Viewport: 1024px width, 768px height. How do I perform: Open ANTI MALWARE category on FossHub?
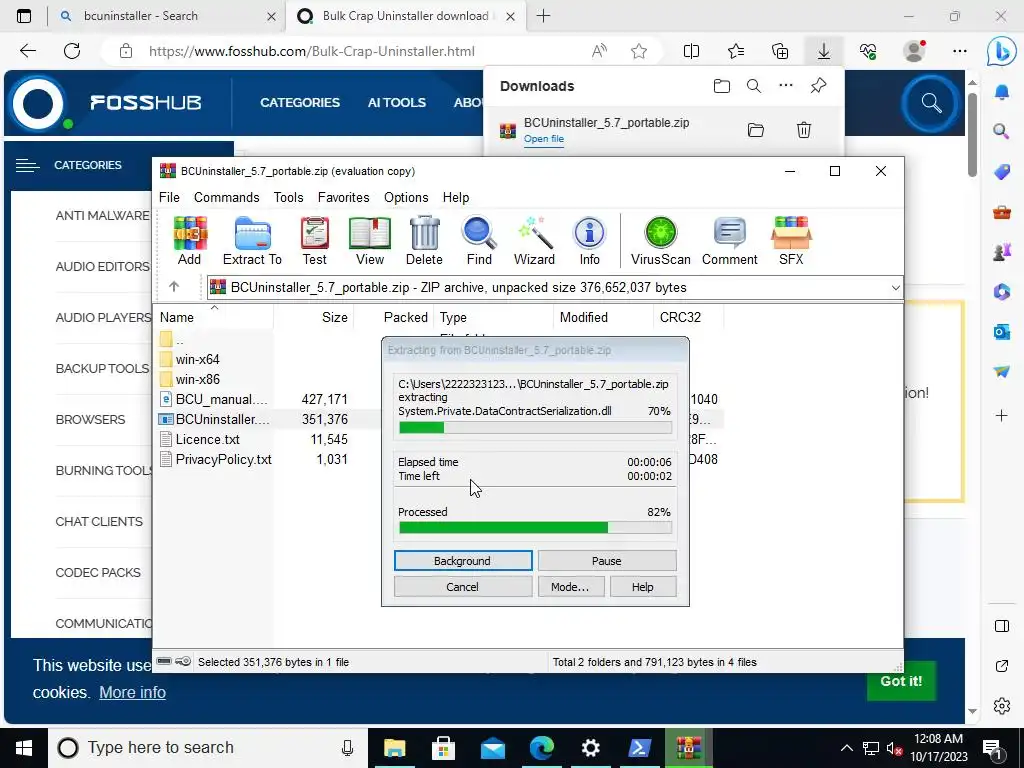click(103, 216)
